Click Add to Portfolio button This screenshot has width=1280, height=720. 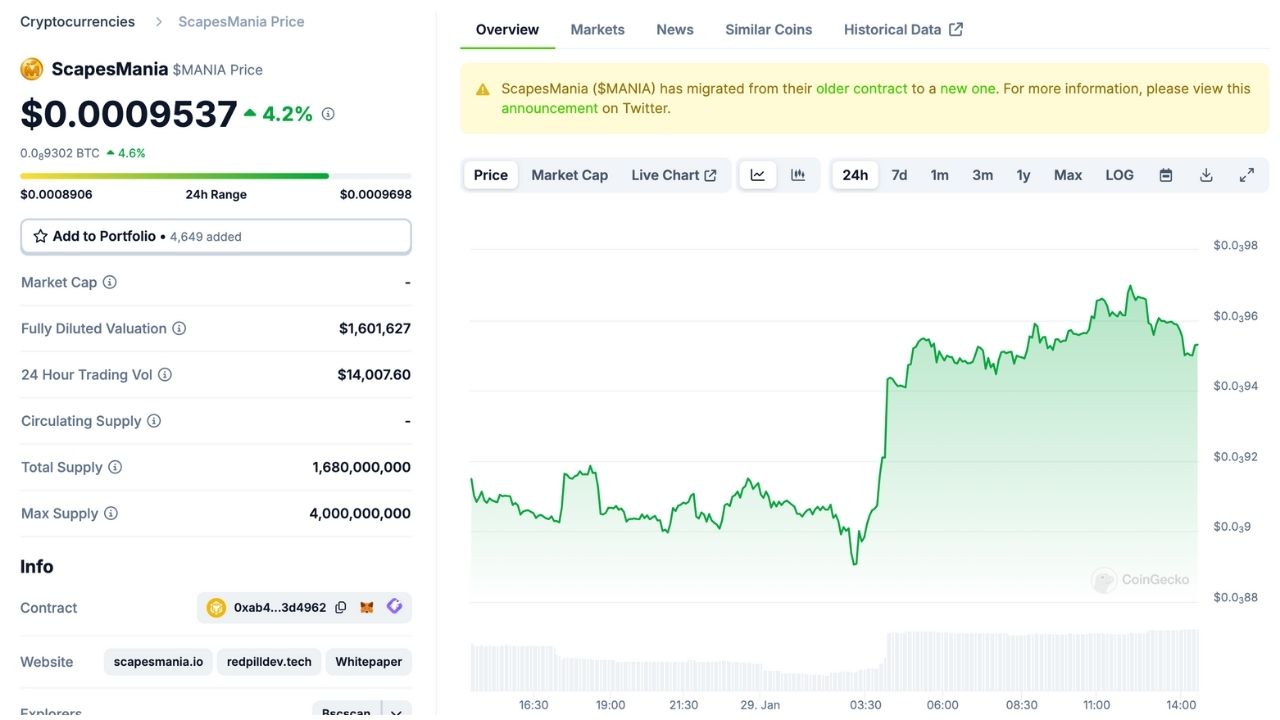tap(216, 236)
